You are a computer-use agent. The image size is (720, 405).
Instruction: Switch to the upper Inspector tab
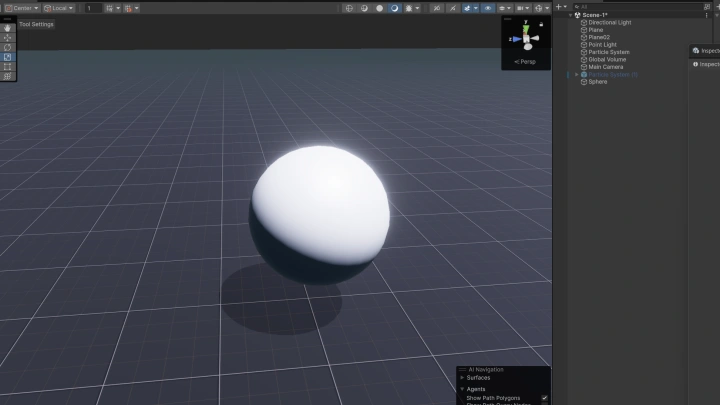click(706, 51)
